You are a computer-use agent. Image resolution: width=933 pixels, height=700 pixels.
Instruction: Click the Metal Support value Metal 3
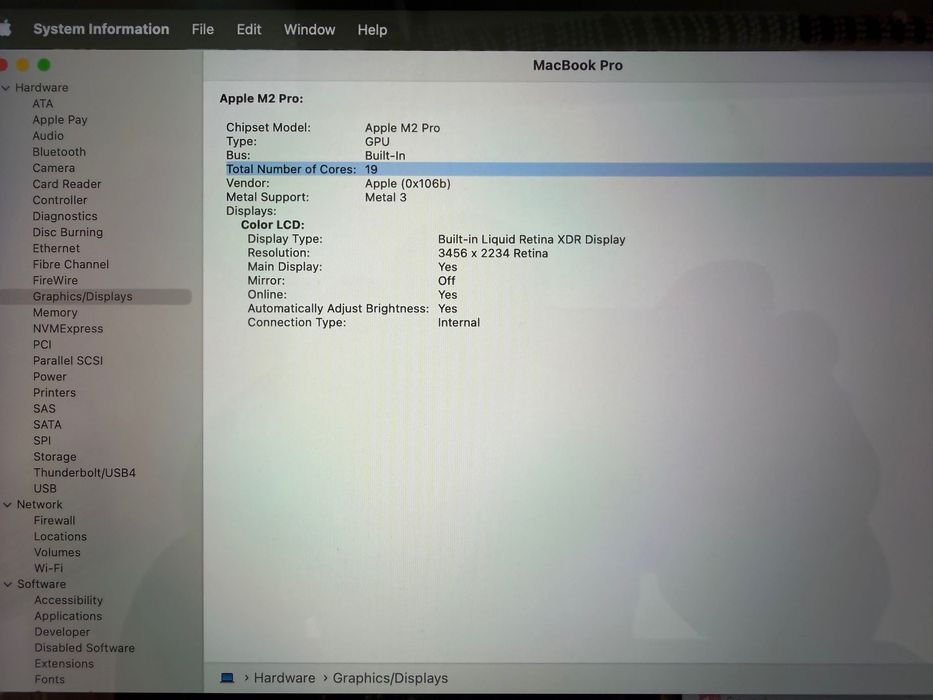pyautogui.click(x=386, y=197)
